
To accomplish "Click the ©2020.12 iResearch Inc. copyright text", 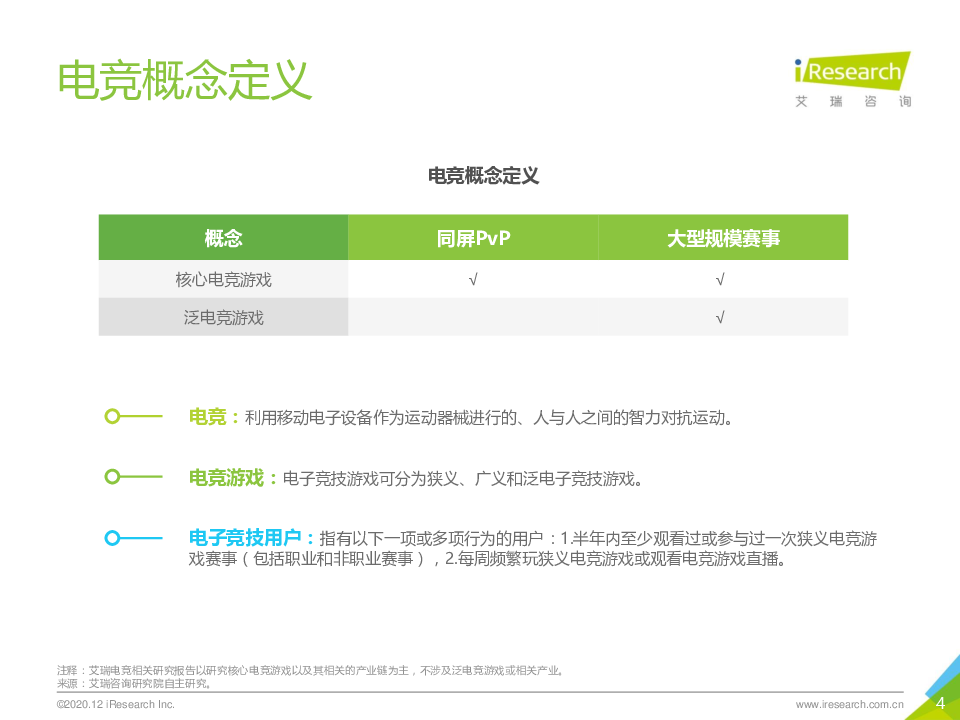I will [x=115, y=705].
